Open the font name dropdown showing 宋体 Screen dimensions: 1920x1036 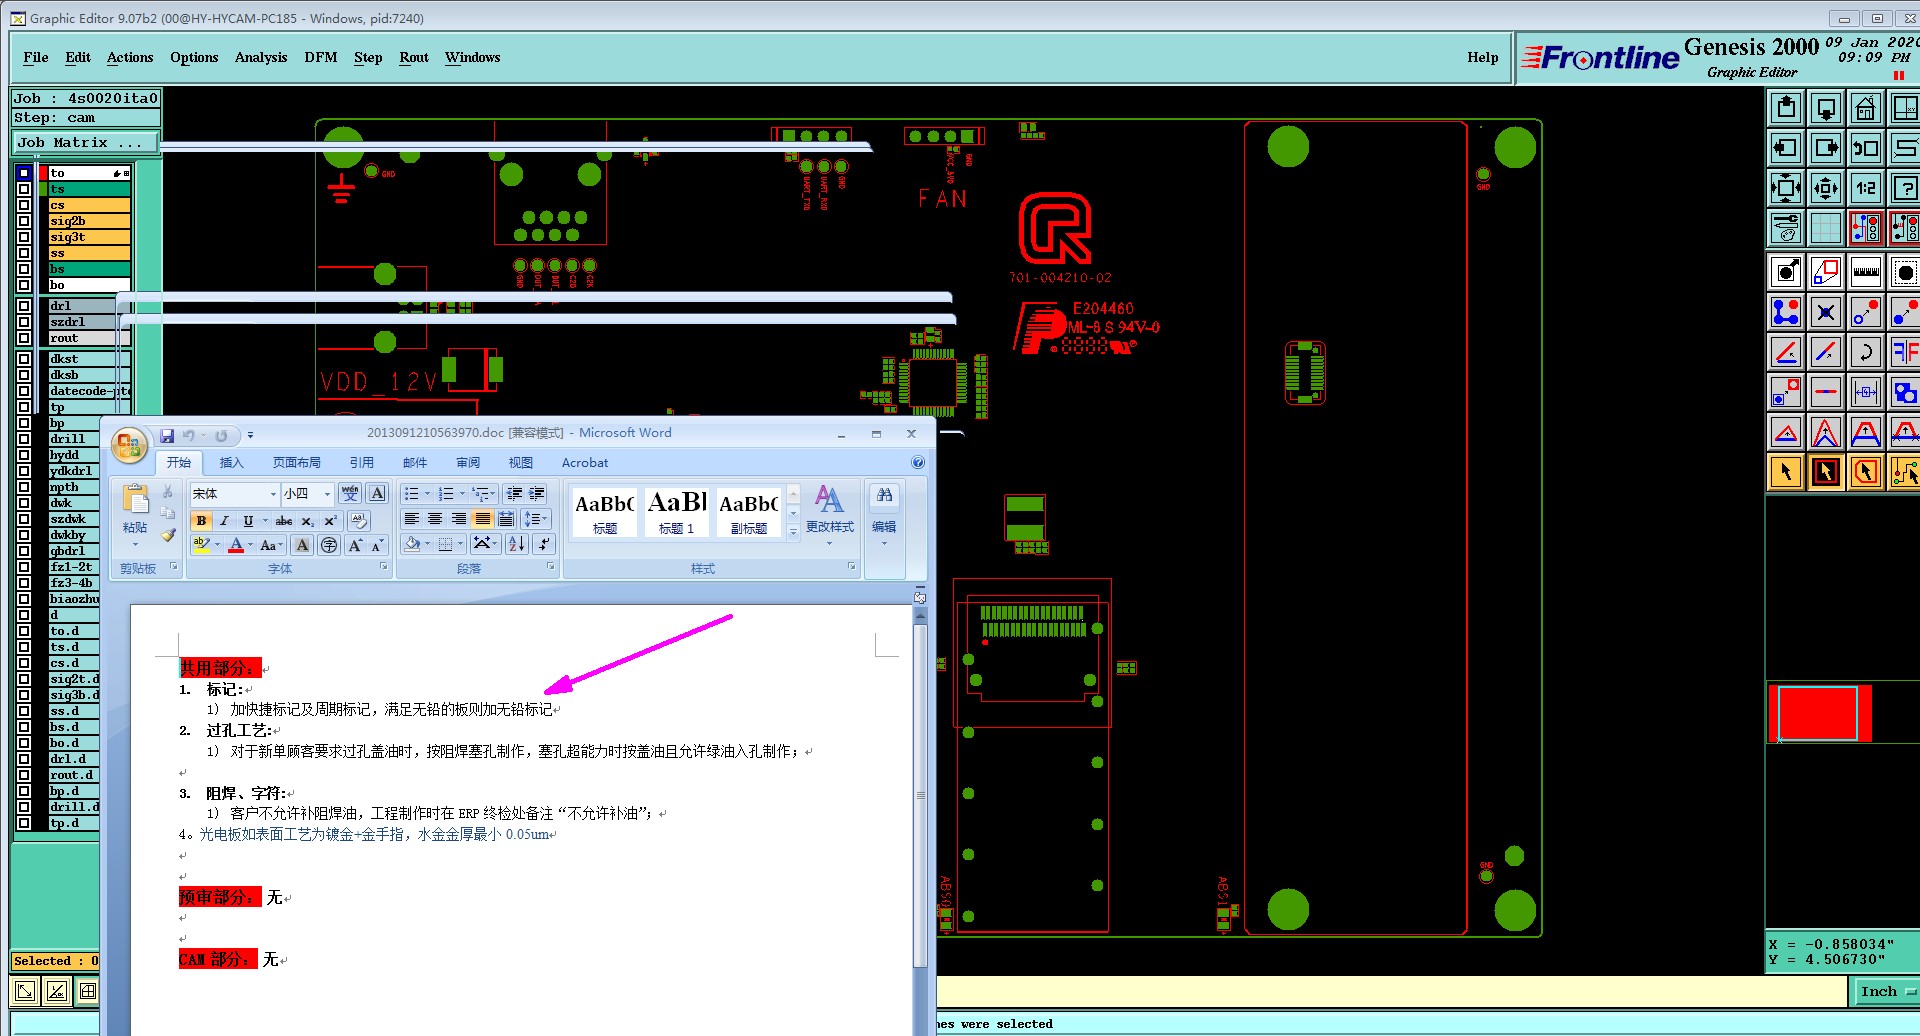[x=273, y=494]
